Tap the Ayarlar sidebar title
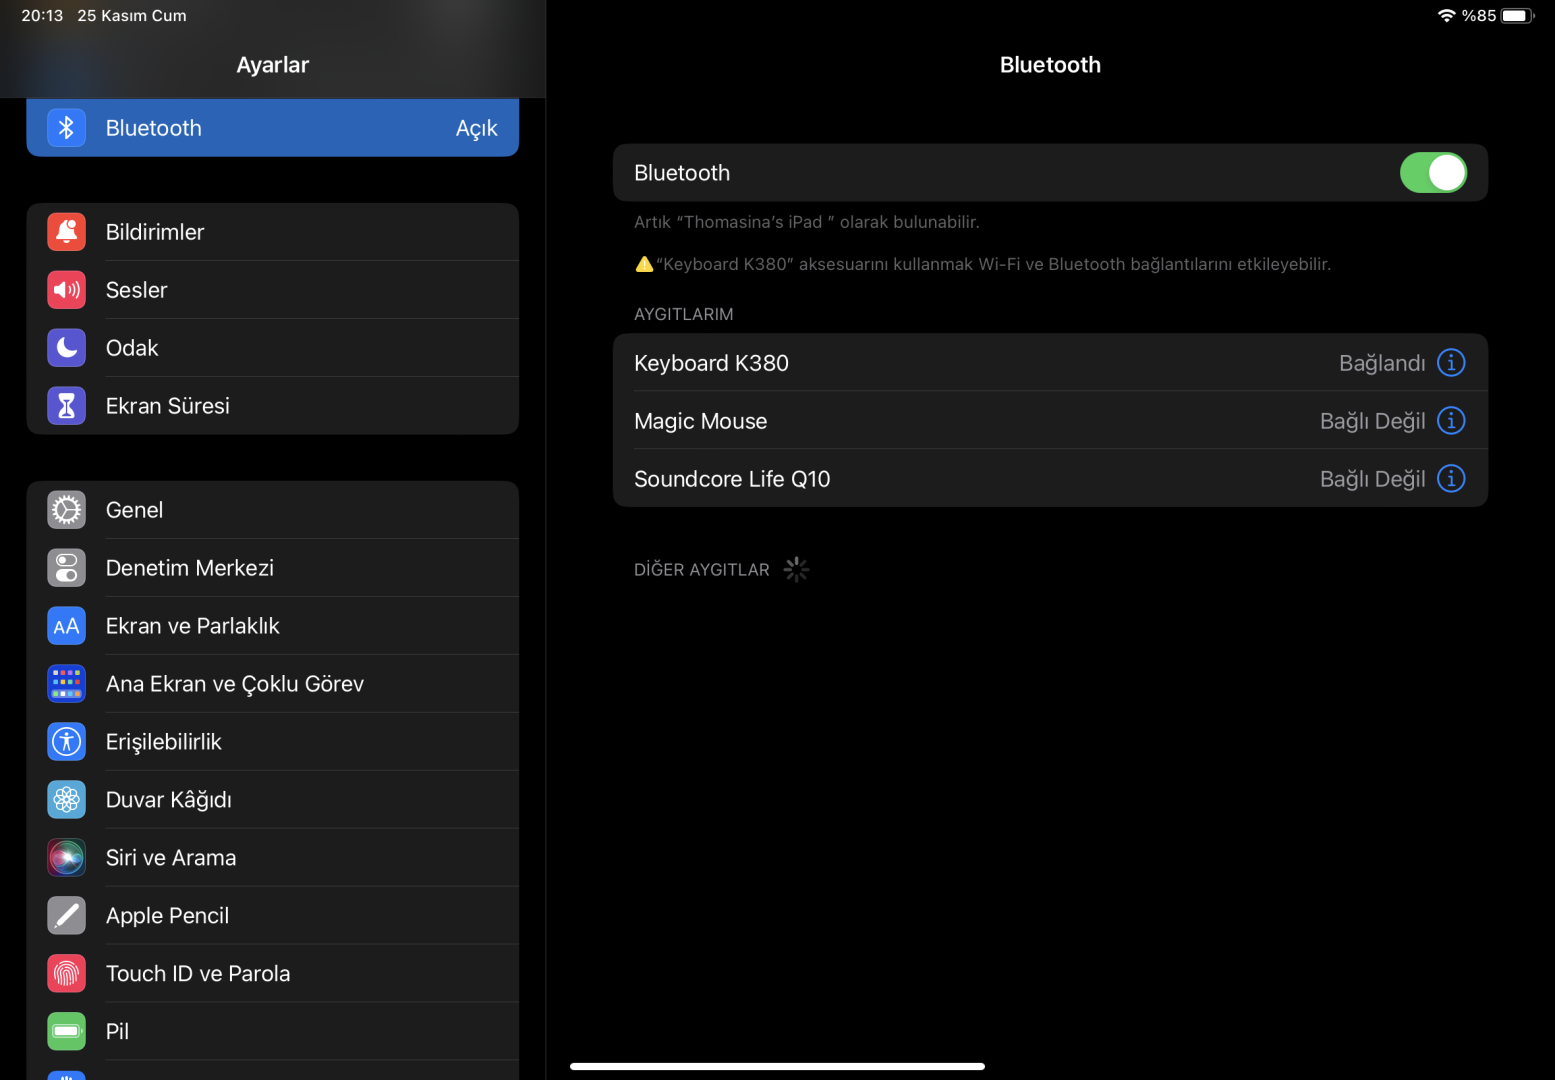The height and width of the screenshot is (1080, 1555). [272, 65]
